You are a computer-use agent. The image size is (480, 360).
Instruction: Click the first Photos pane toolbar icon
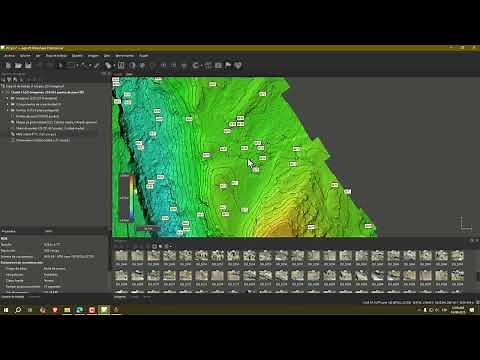(117, 246)
